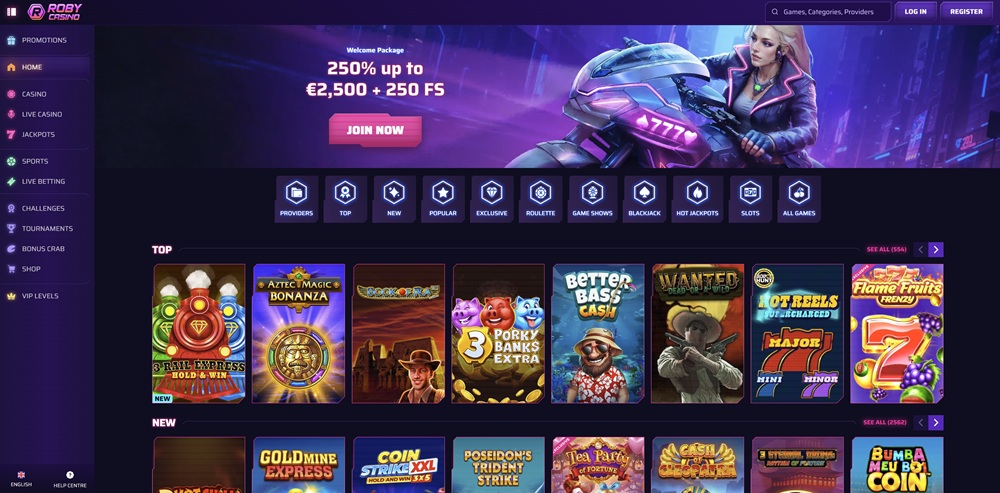Screen dimensions: 1000x493
Task: Show previous games in the TOP row
Action: pos(920,249)
